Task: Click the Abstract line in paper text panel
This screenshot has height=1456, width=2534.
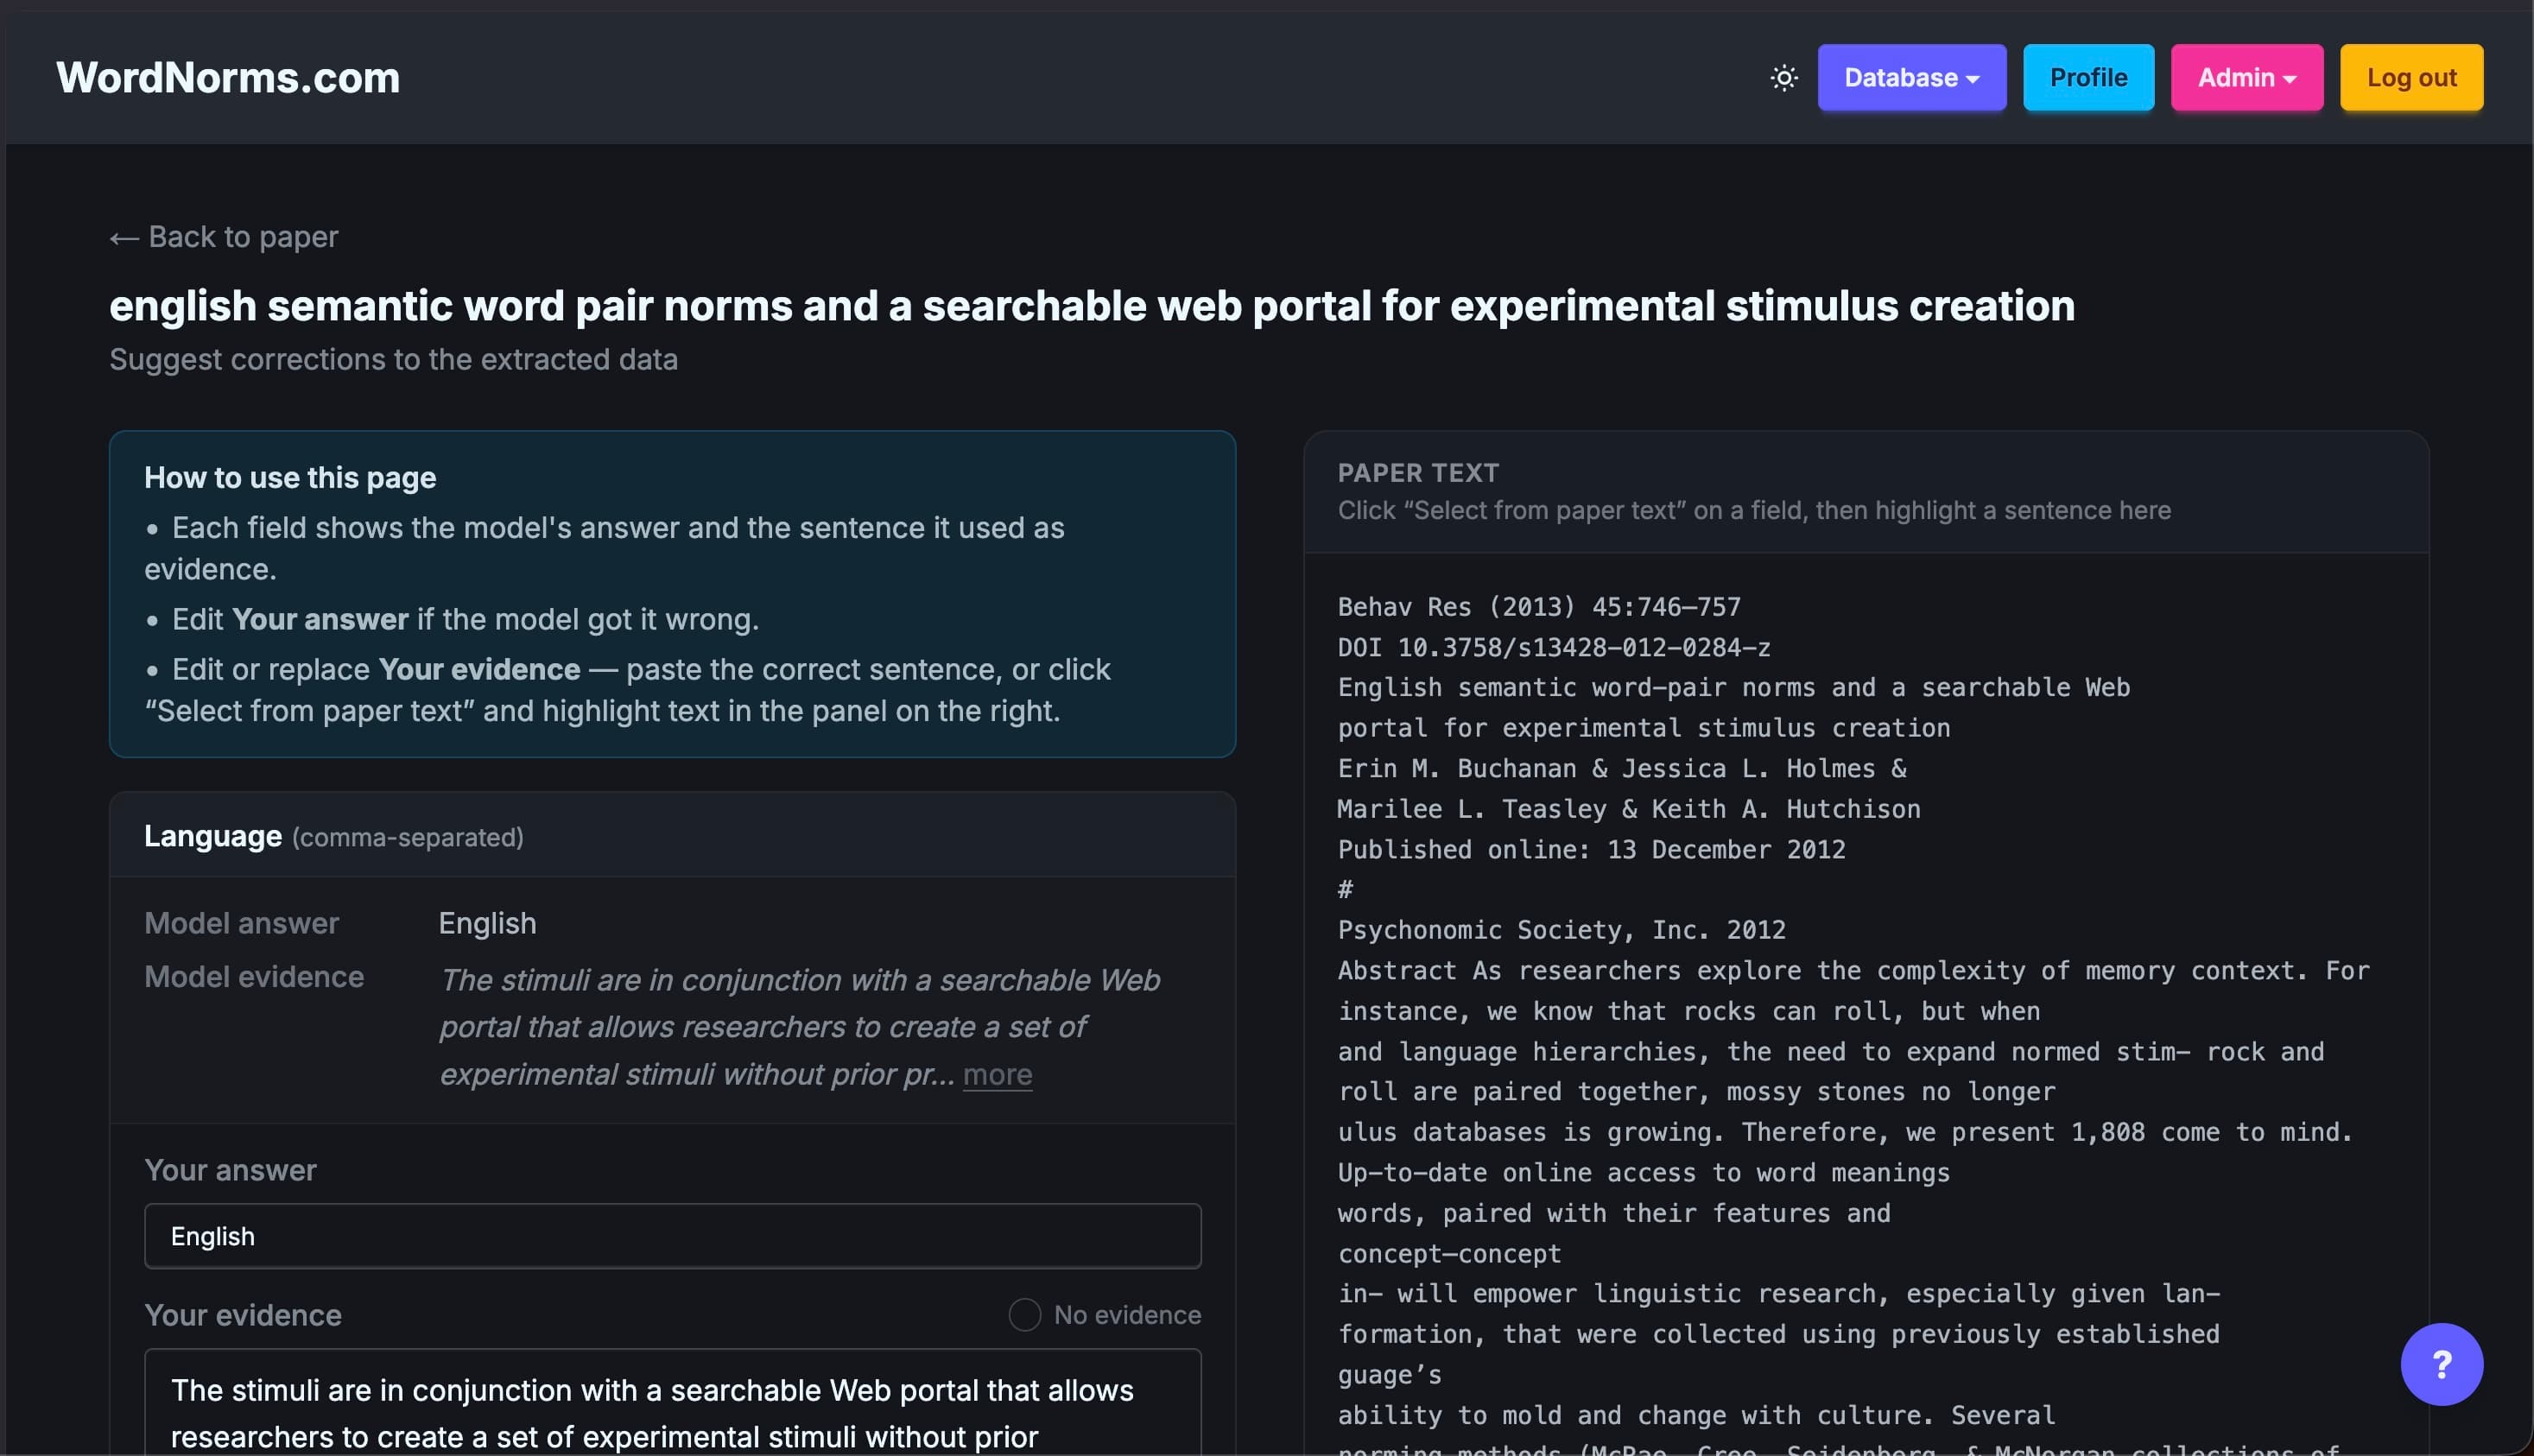Action: click(x=1853, y=970)
